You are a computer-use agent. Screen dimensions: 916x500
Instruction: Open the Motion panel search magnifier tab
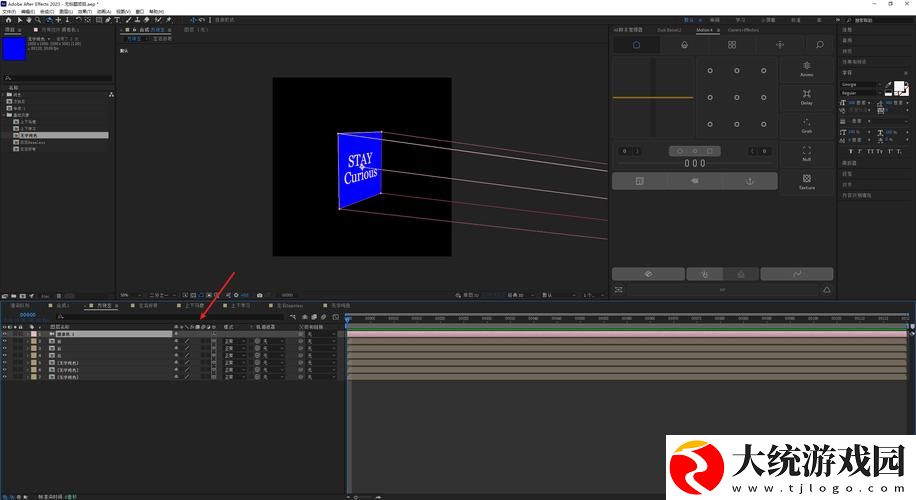[820, 45]
